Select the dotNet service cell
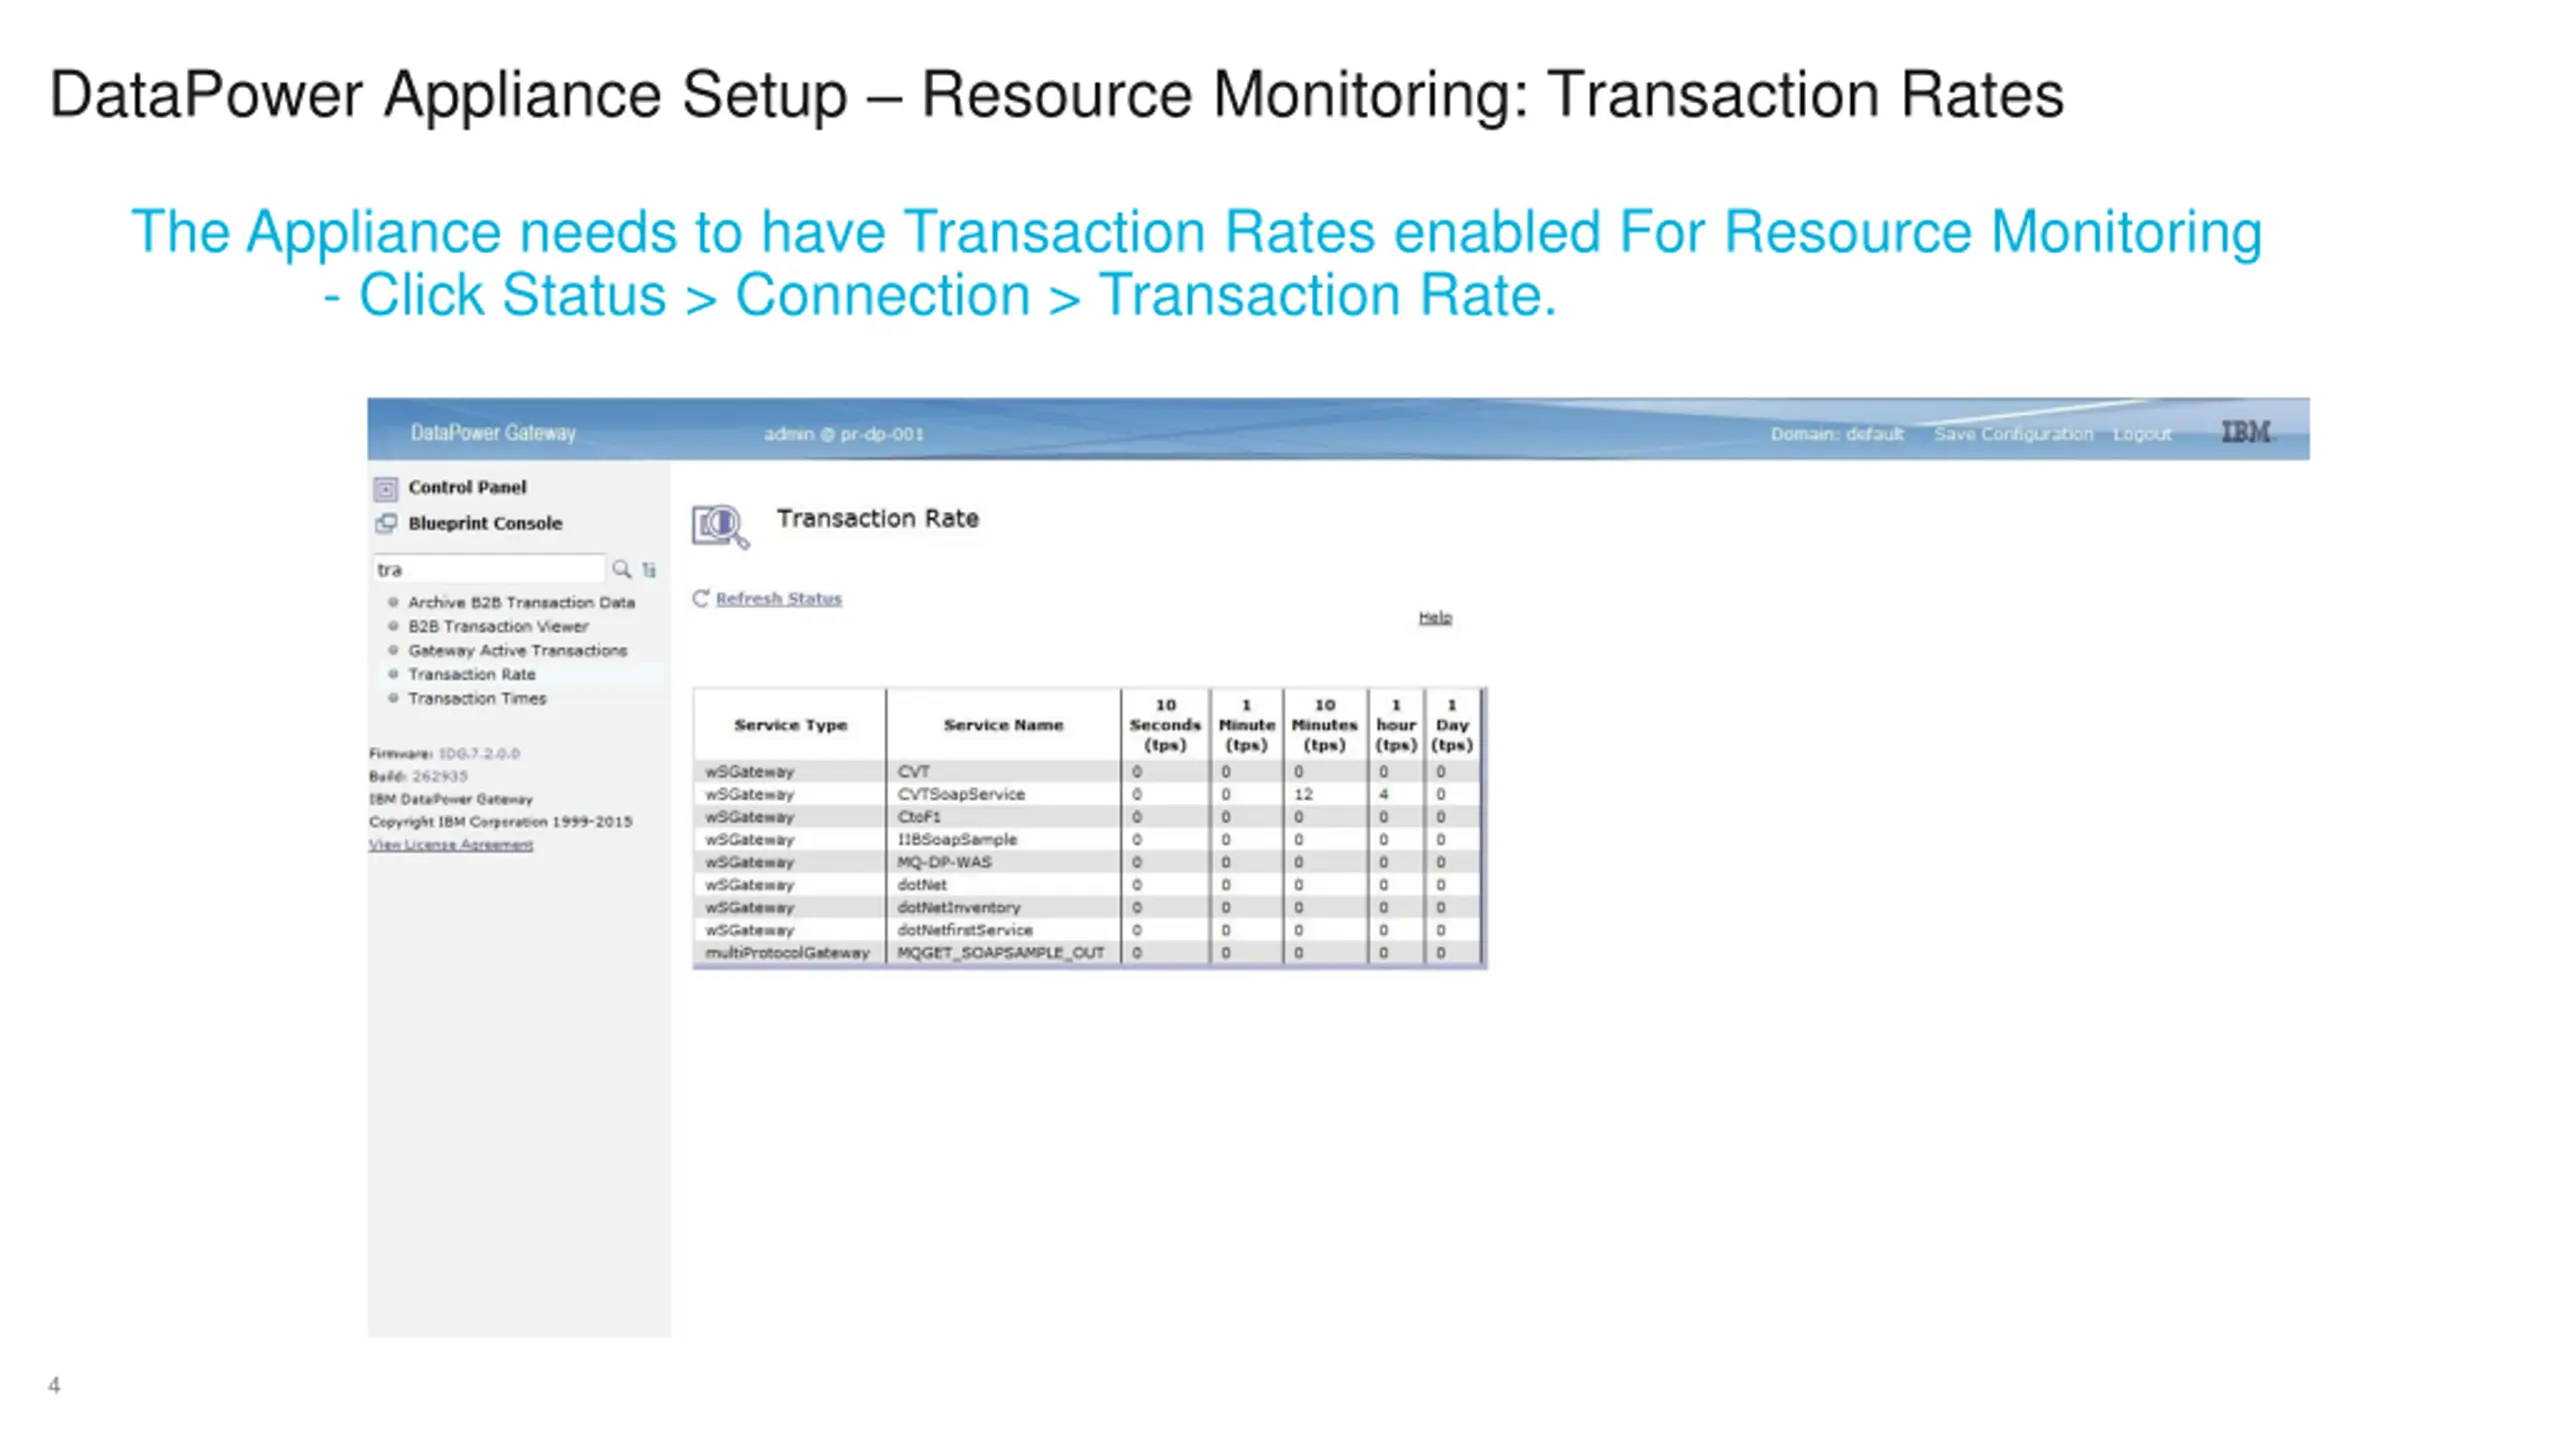This screenshot has width=2560, height=1440. 1003,885
